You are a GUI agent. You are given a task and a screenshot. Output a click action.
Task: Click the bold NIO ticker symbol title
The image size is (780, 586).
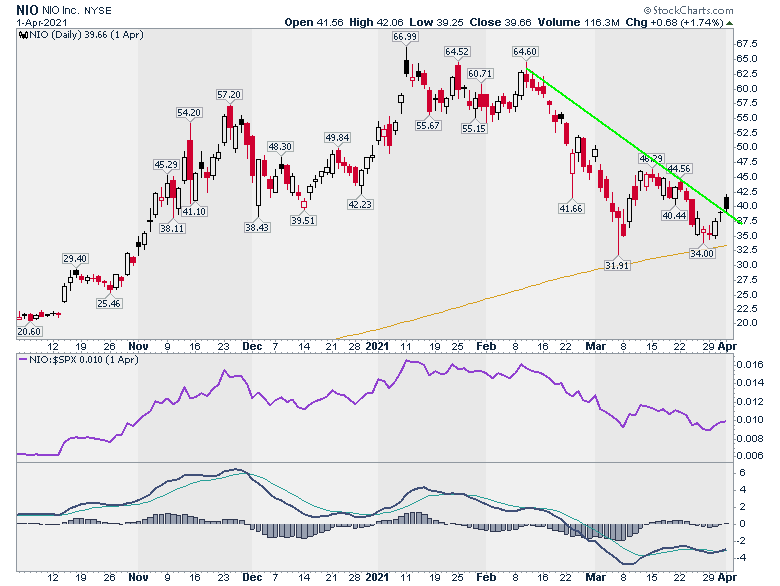click(x=27, y=10)
